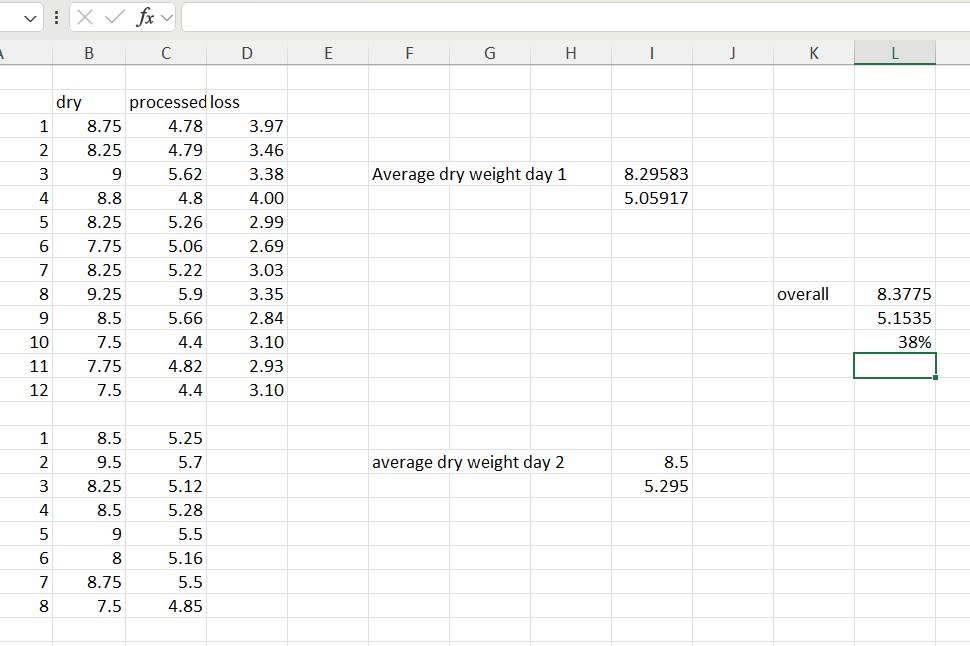Click the three-dot handle beside name box
This screenshot has height=646, width=970.
[x=58, y=17]
